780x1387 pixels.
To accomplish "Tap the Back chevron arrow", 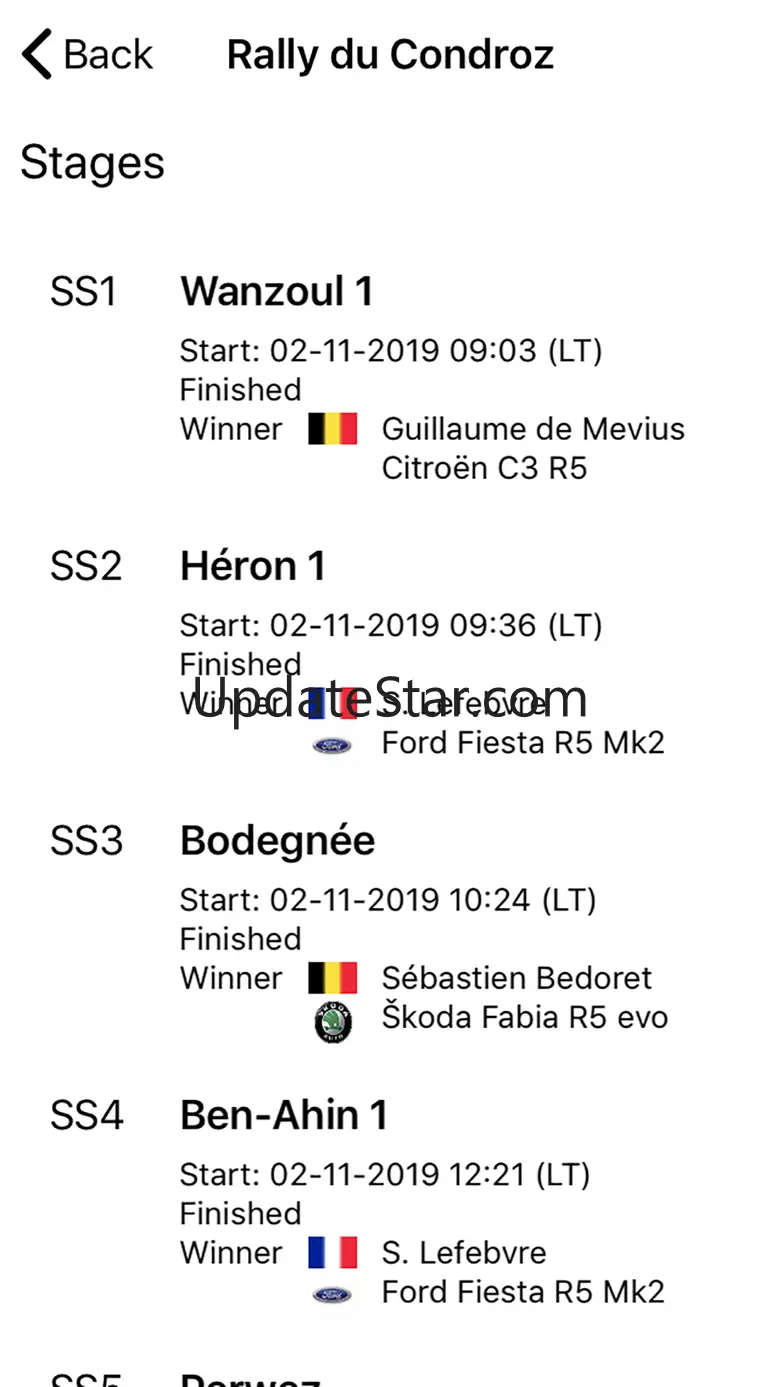I will 37,54.
